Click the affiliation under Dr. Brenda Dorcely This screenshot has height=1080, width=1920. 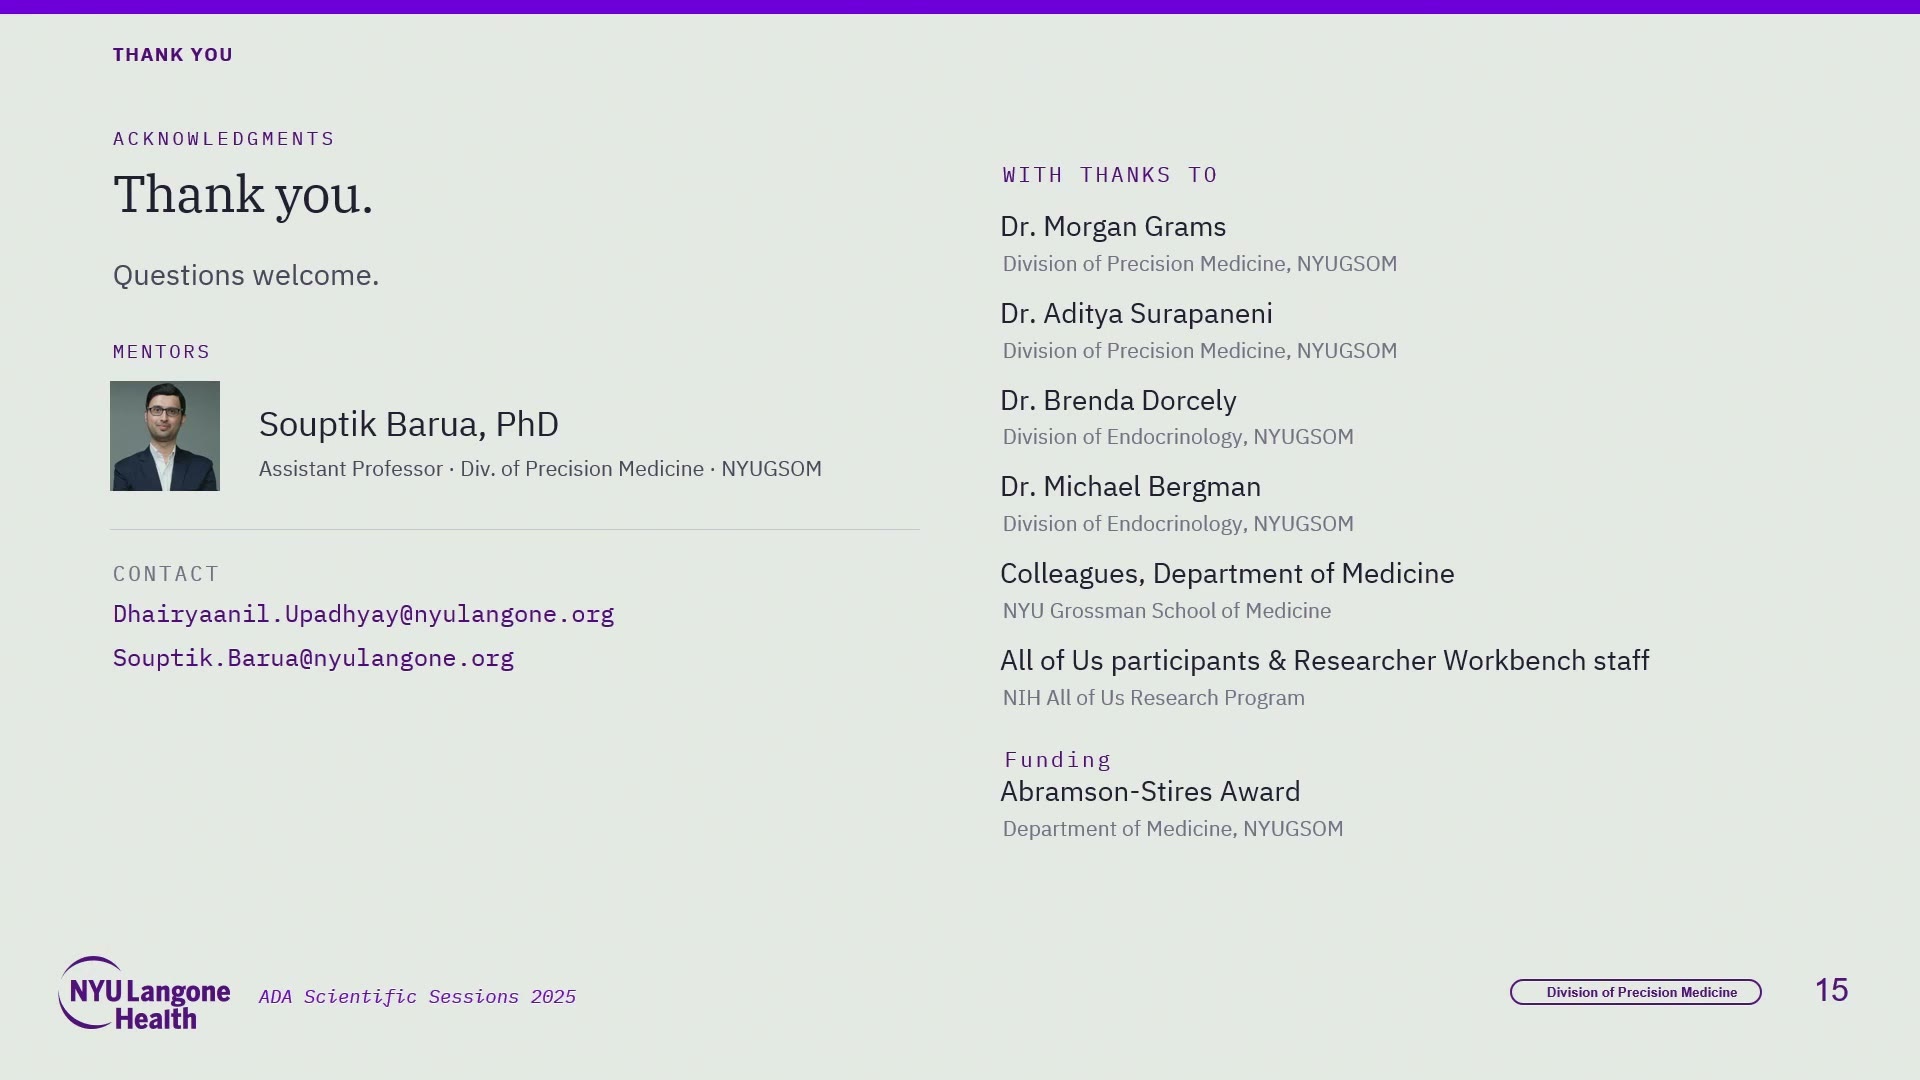coord(1178,437)
